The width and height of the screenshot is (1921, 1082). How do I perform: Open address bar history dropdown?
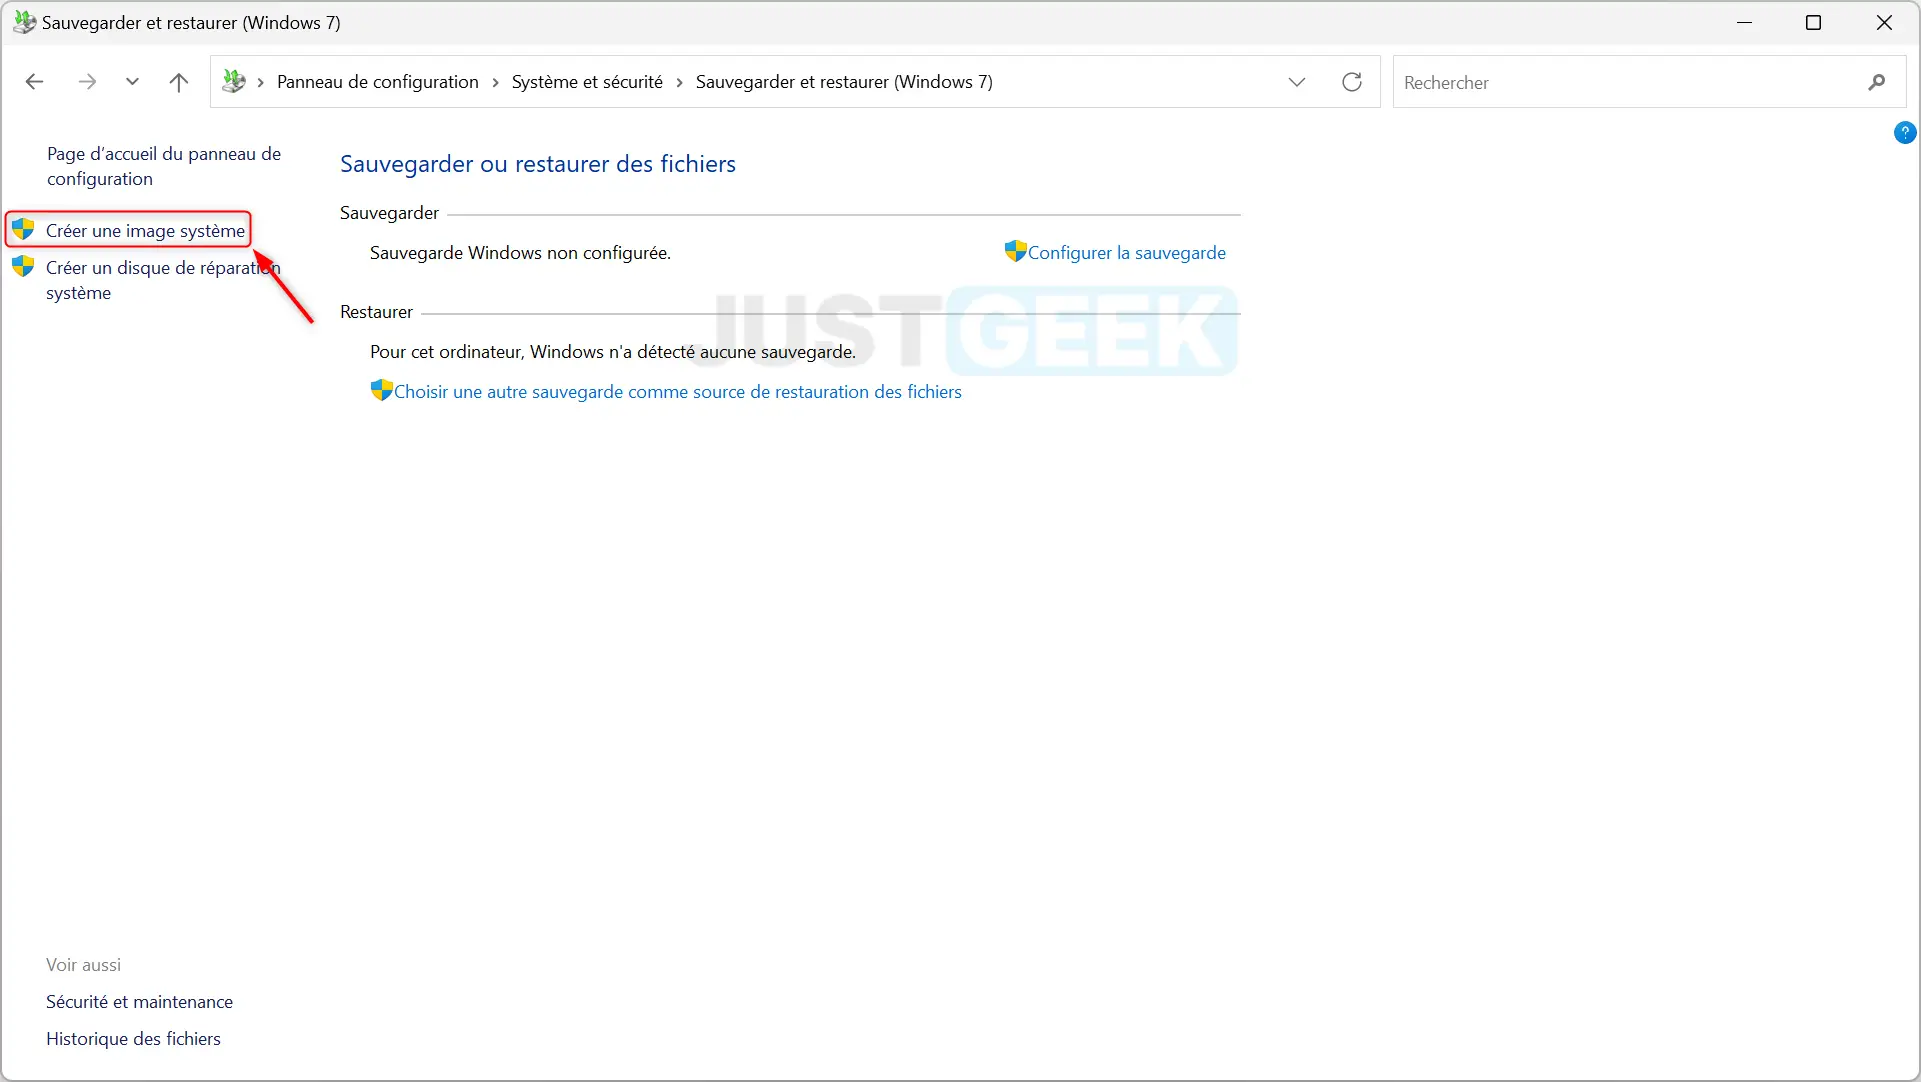tap(1297, 82)
